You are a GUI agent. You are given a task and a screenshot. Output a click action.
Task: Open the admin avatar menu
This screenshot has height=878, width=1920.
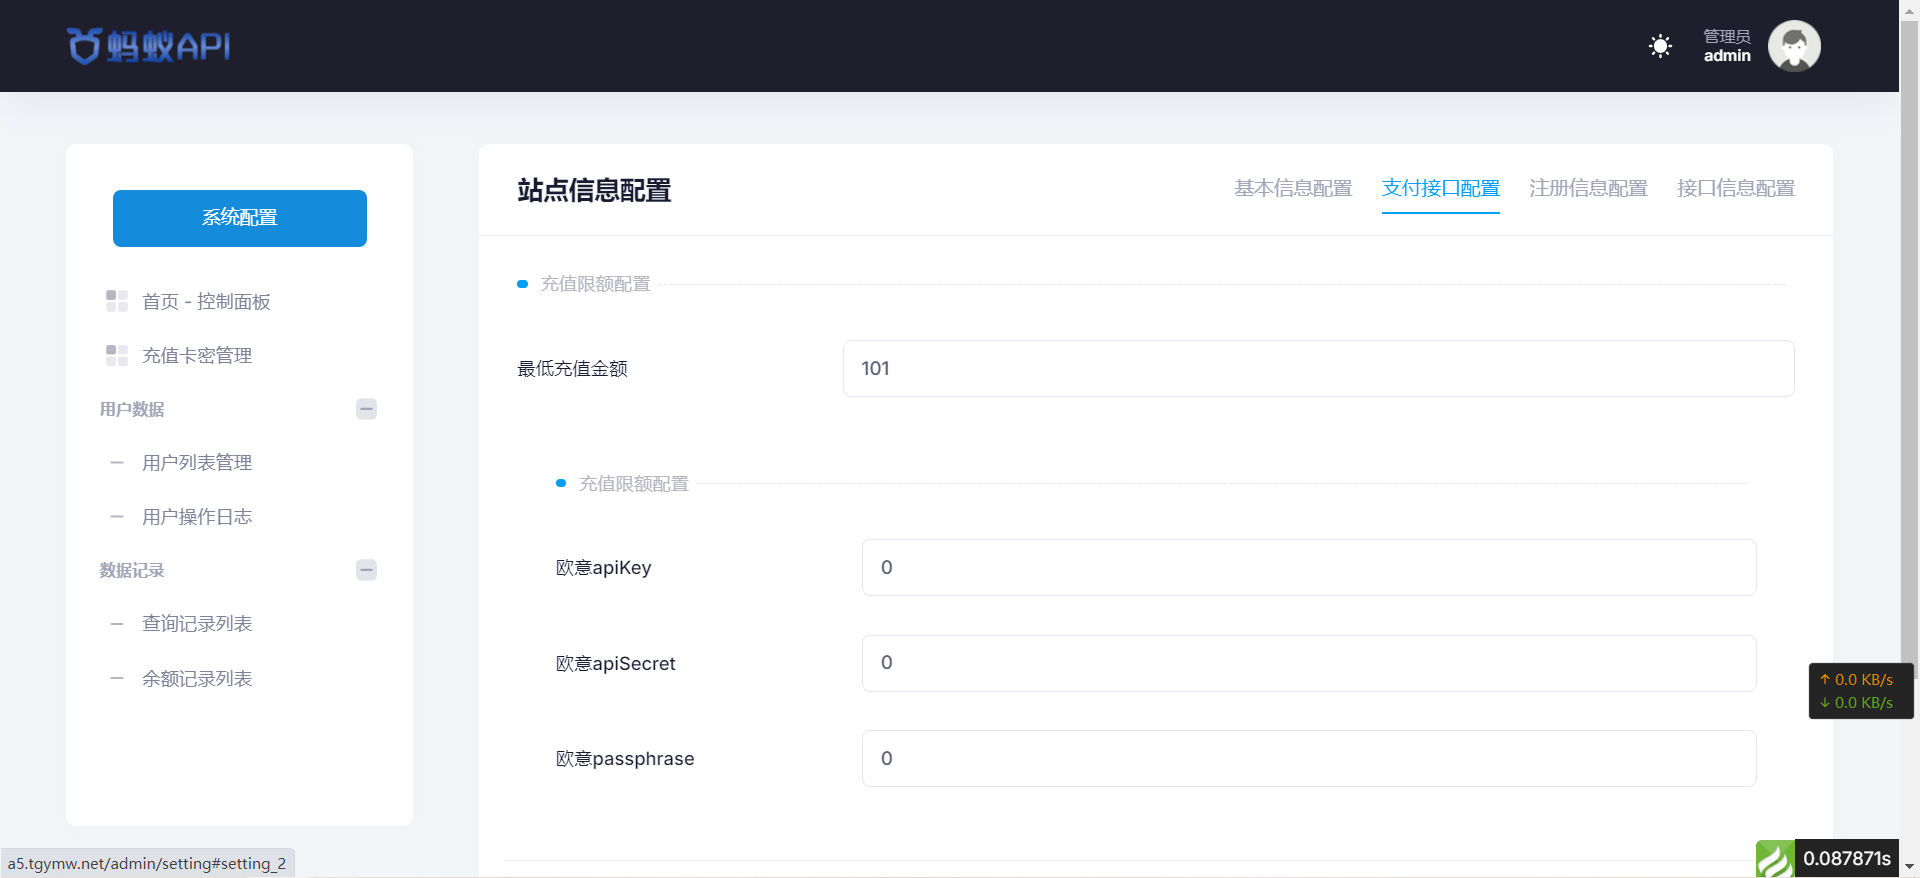(x=1794, y=46)
